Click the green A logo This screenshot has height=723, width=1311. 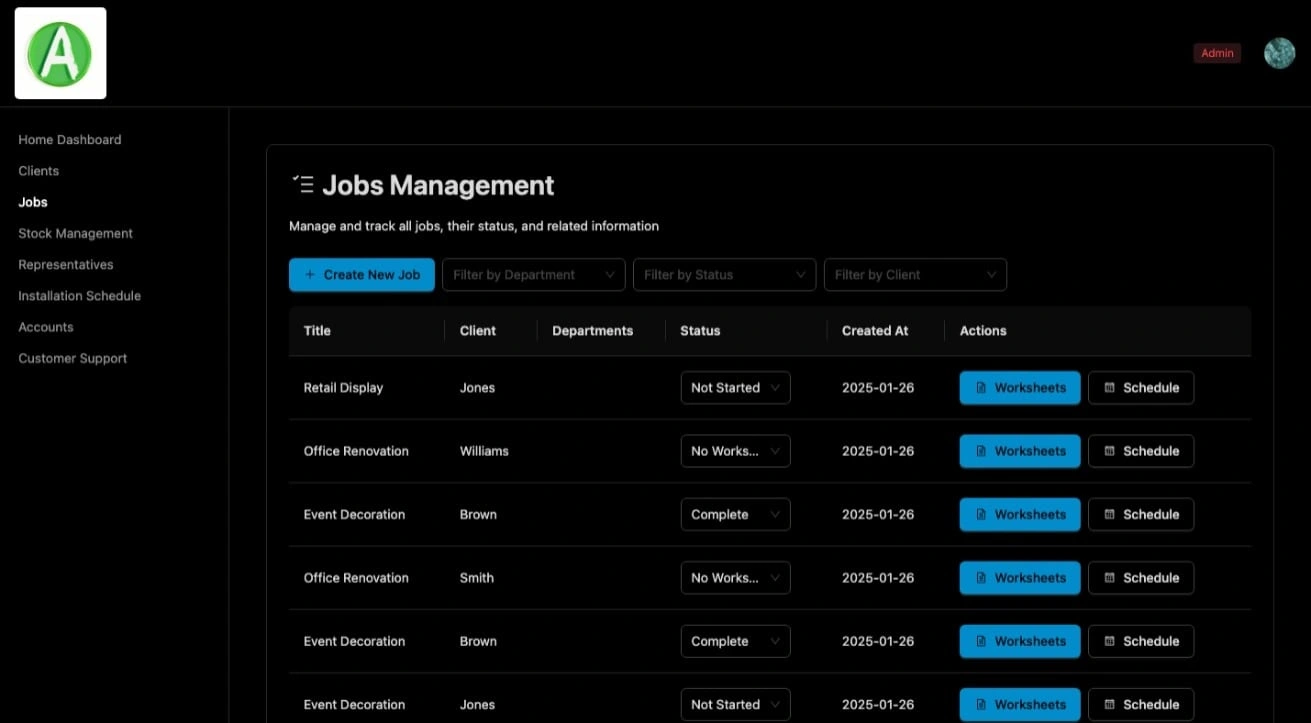(60, 53)
